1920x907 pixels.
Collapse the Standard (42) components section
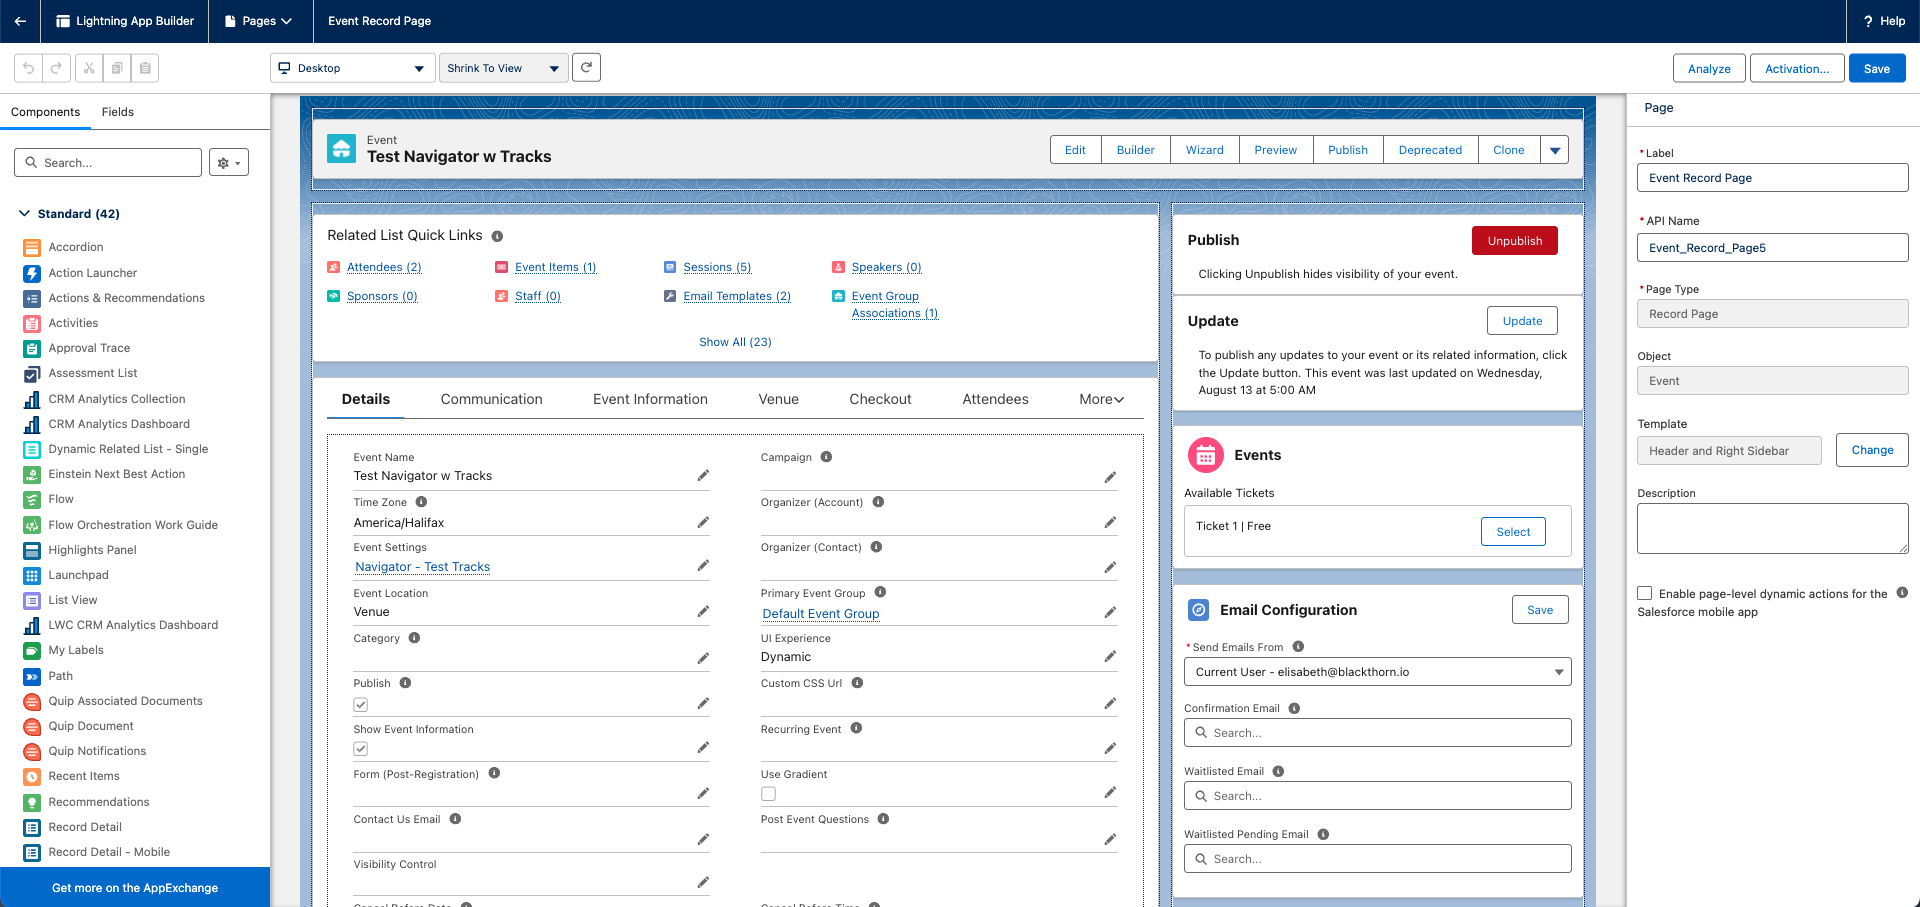click(25, 214)
